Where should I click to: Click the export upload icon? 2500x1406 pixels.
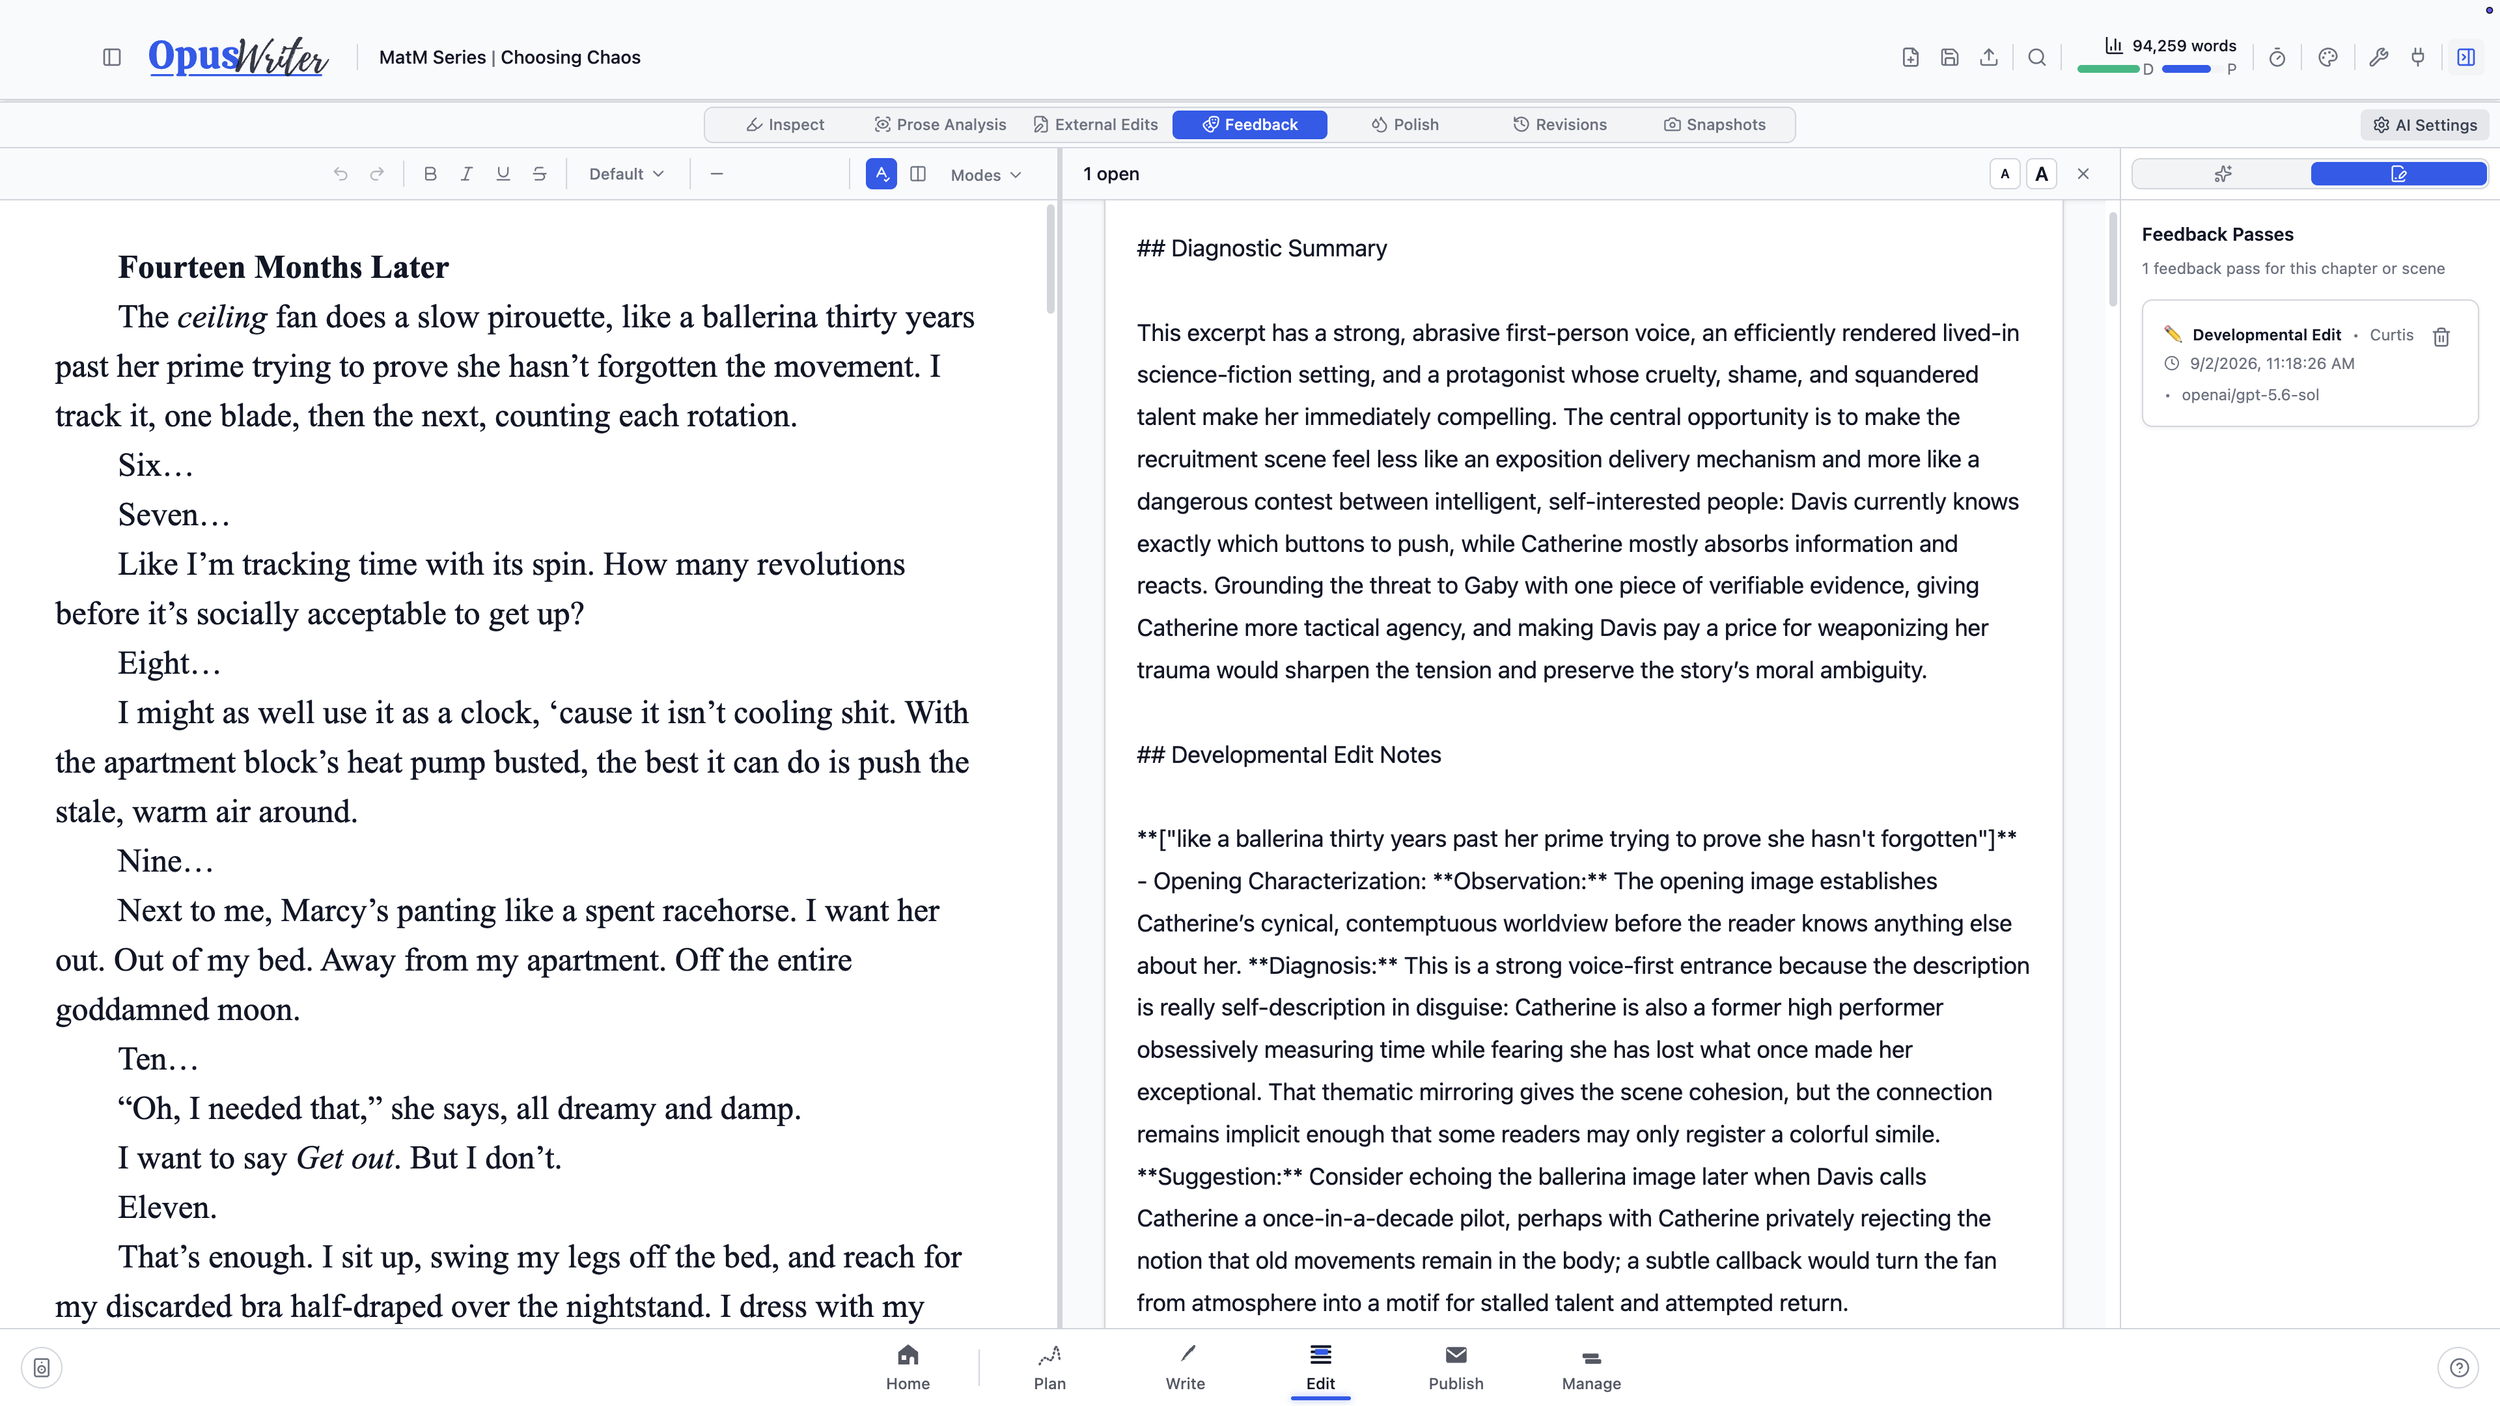tap(1988, 58)
